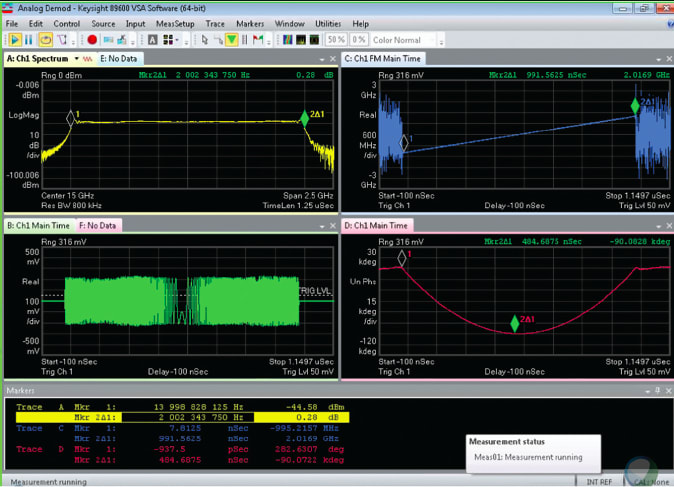Open the Markers menu
The image size is (674, 487).
click(249, 23)
